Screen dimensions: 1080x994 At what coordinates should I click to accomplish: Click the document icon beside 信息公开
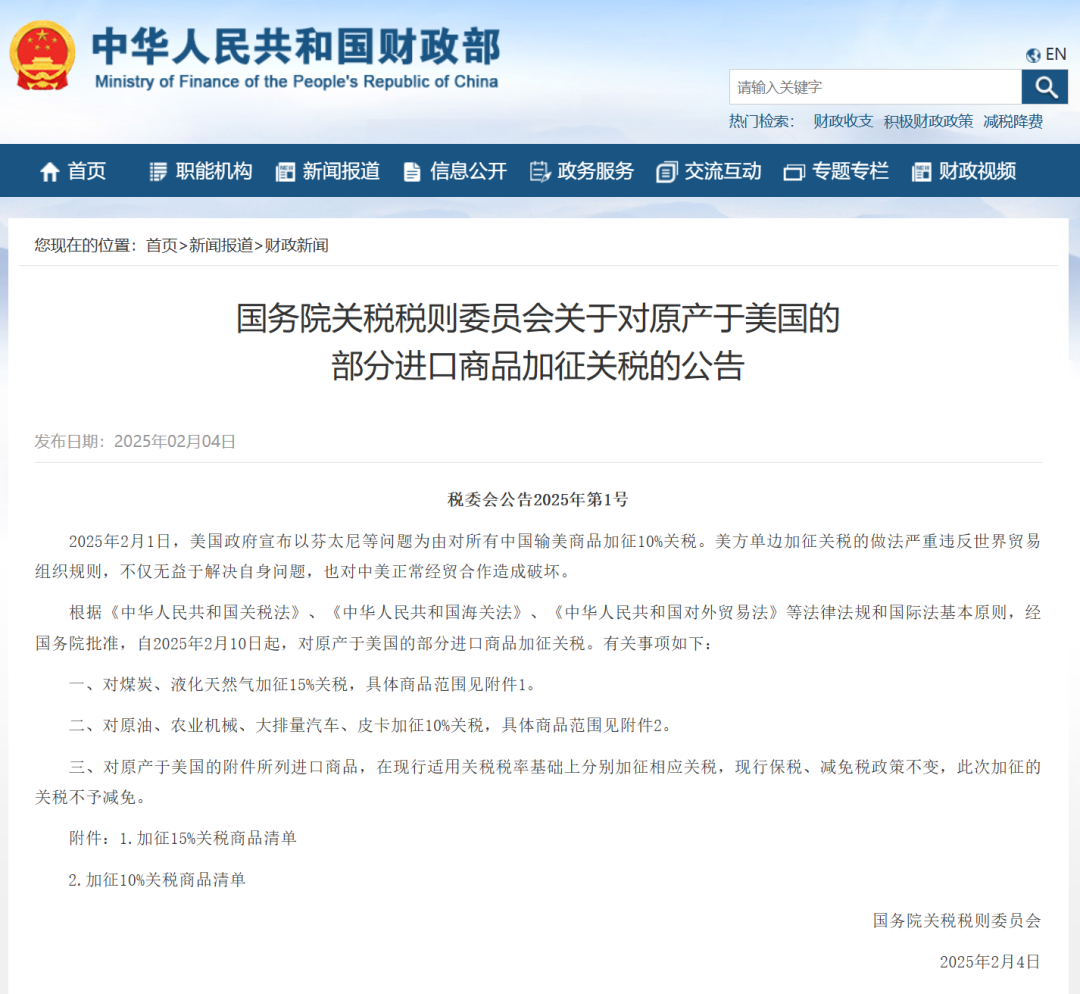[412, 170]
